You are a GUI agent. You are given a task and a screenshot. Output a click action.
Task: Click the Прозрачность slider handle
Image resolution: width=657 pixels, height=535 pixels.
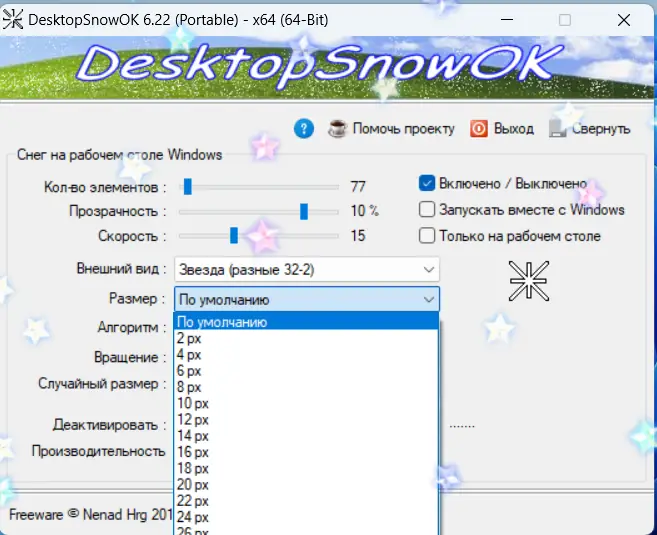coord(304,212)
